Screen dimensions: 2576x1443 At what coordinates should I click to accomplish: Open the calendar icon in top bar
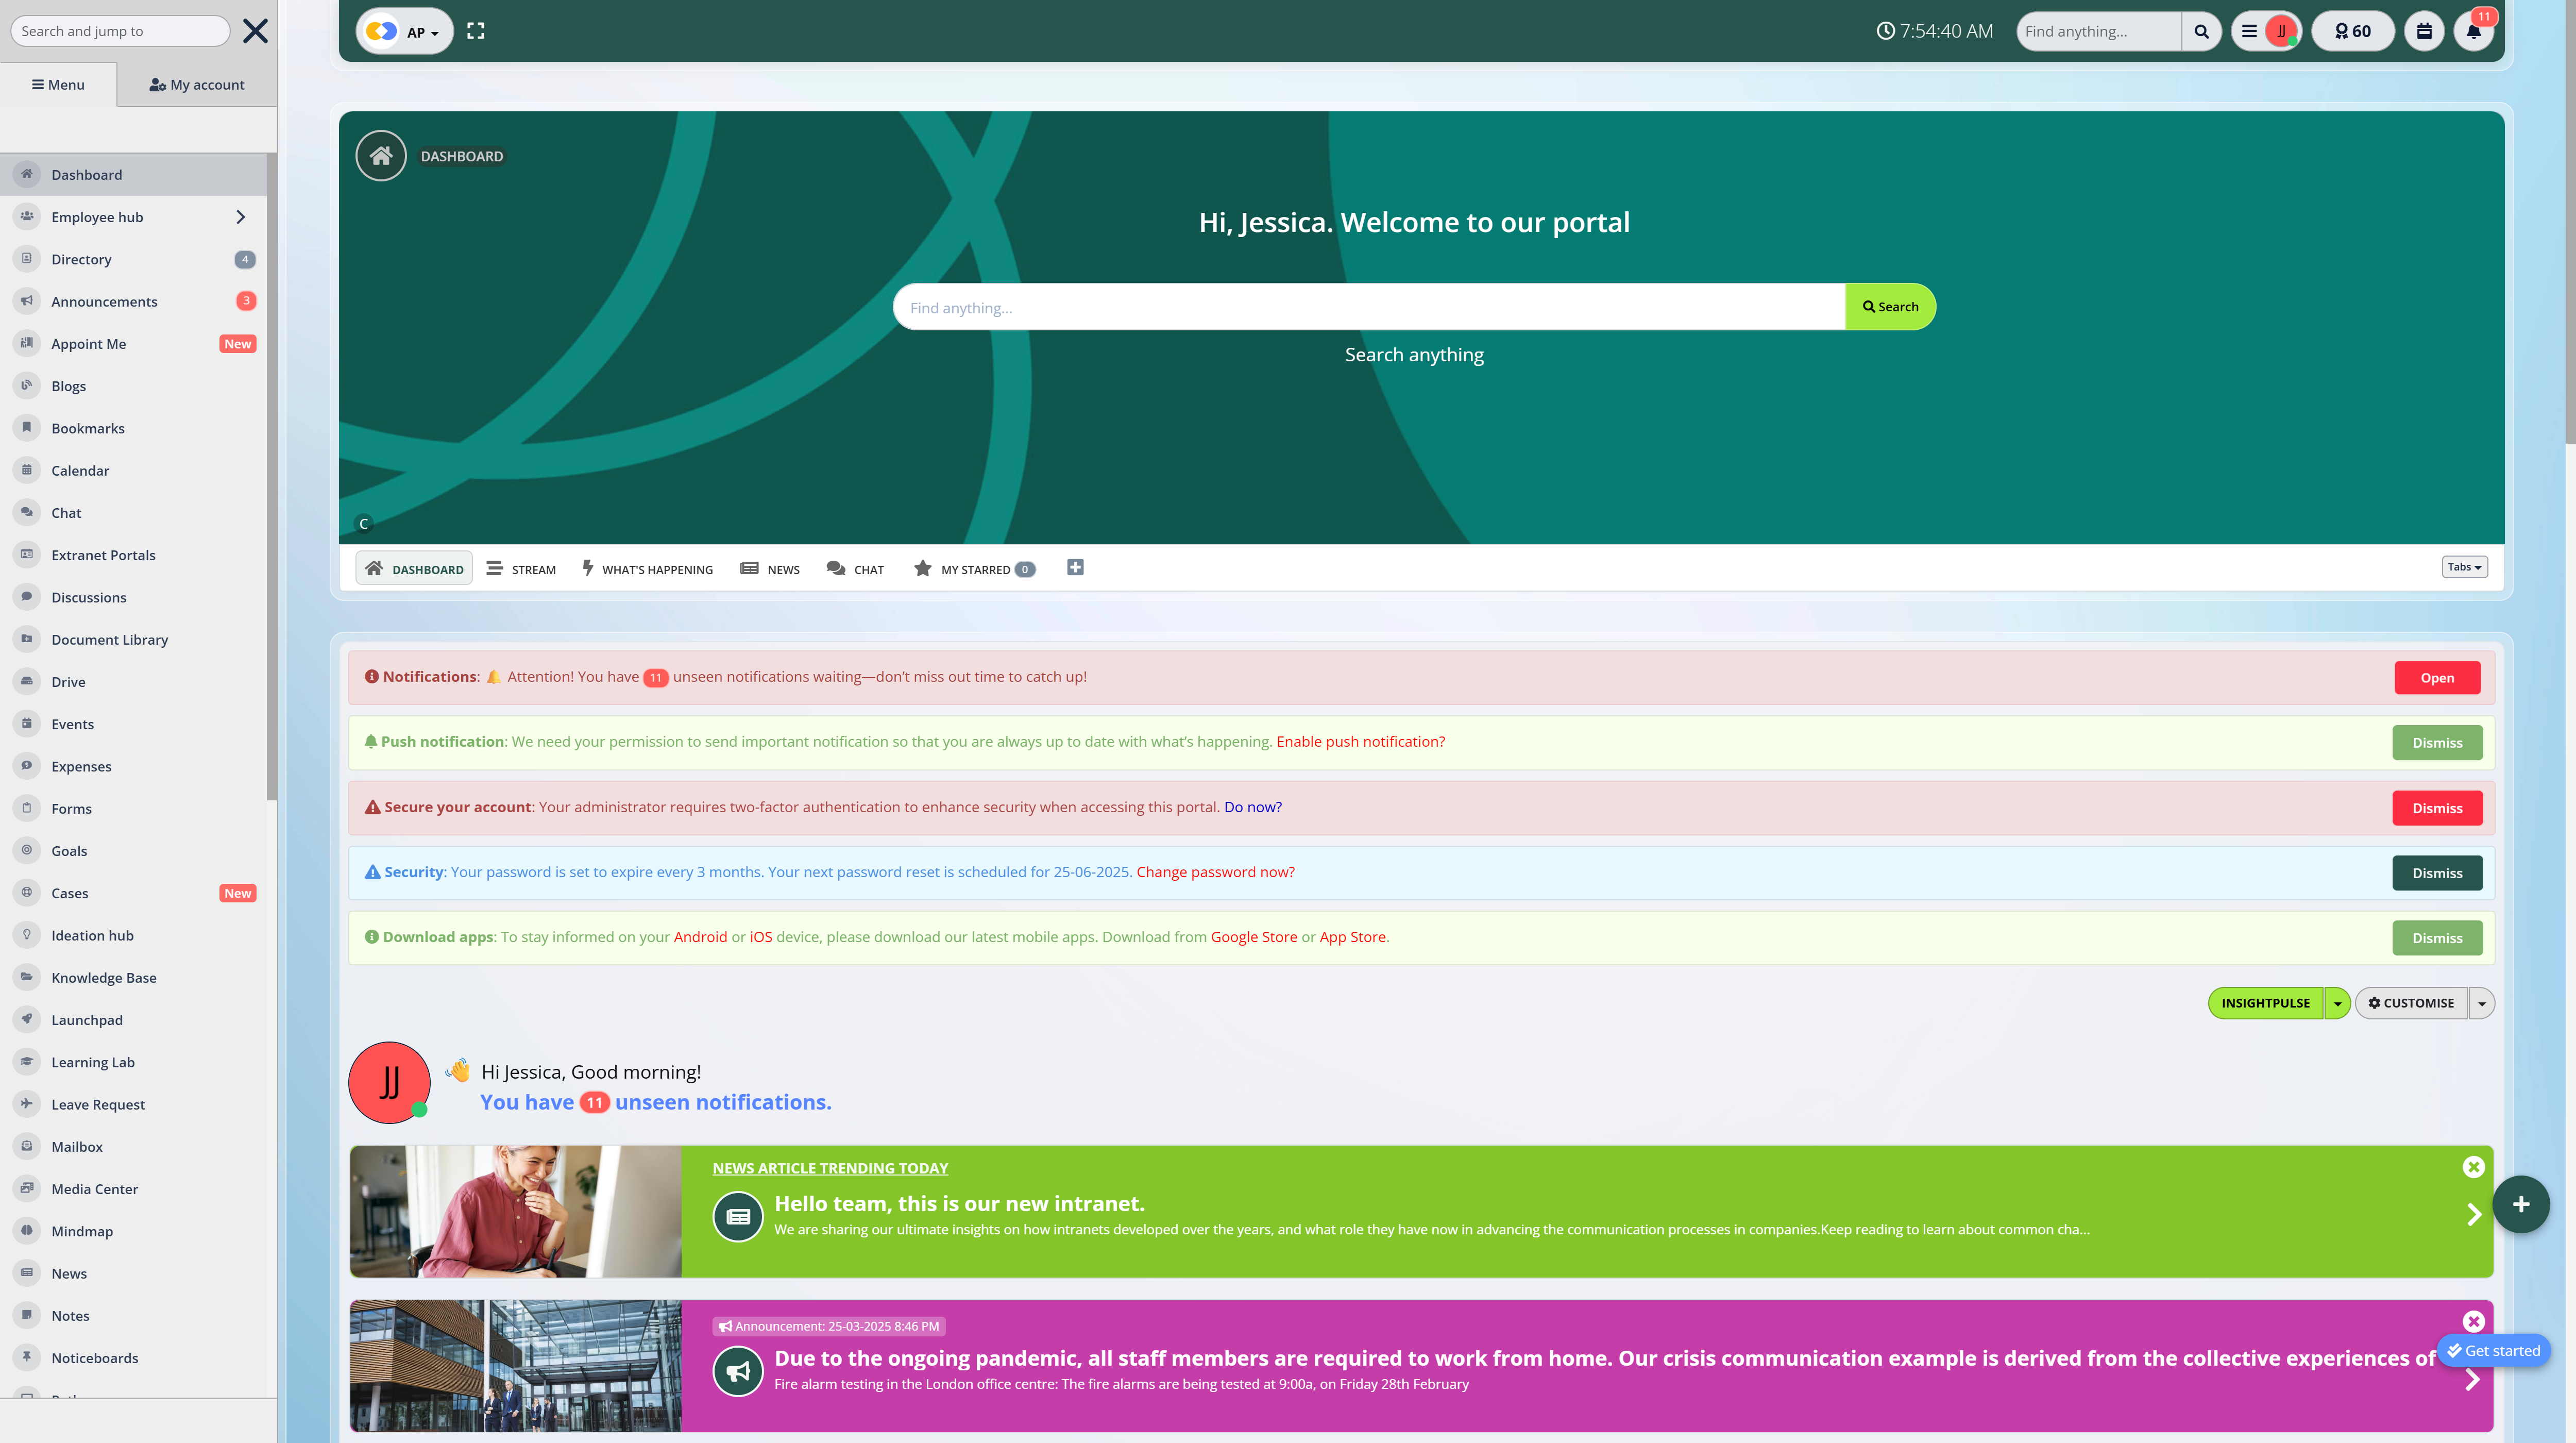[x=2424, y=31]
